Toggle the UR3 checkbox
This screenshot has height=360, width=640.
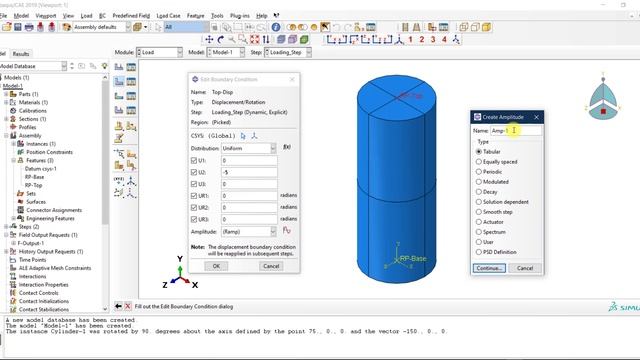[194, 220]
